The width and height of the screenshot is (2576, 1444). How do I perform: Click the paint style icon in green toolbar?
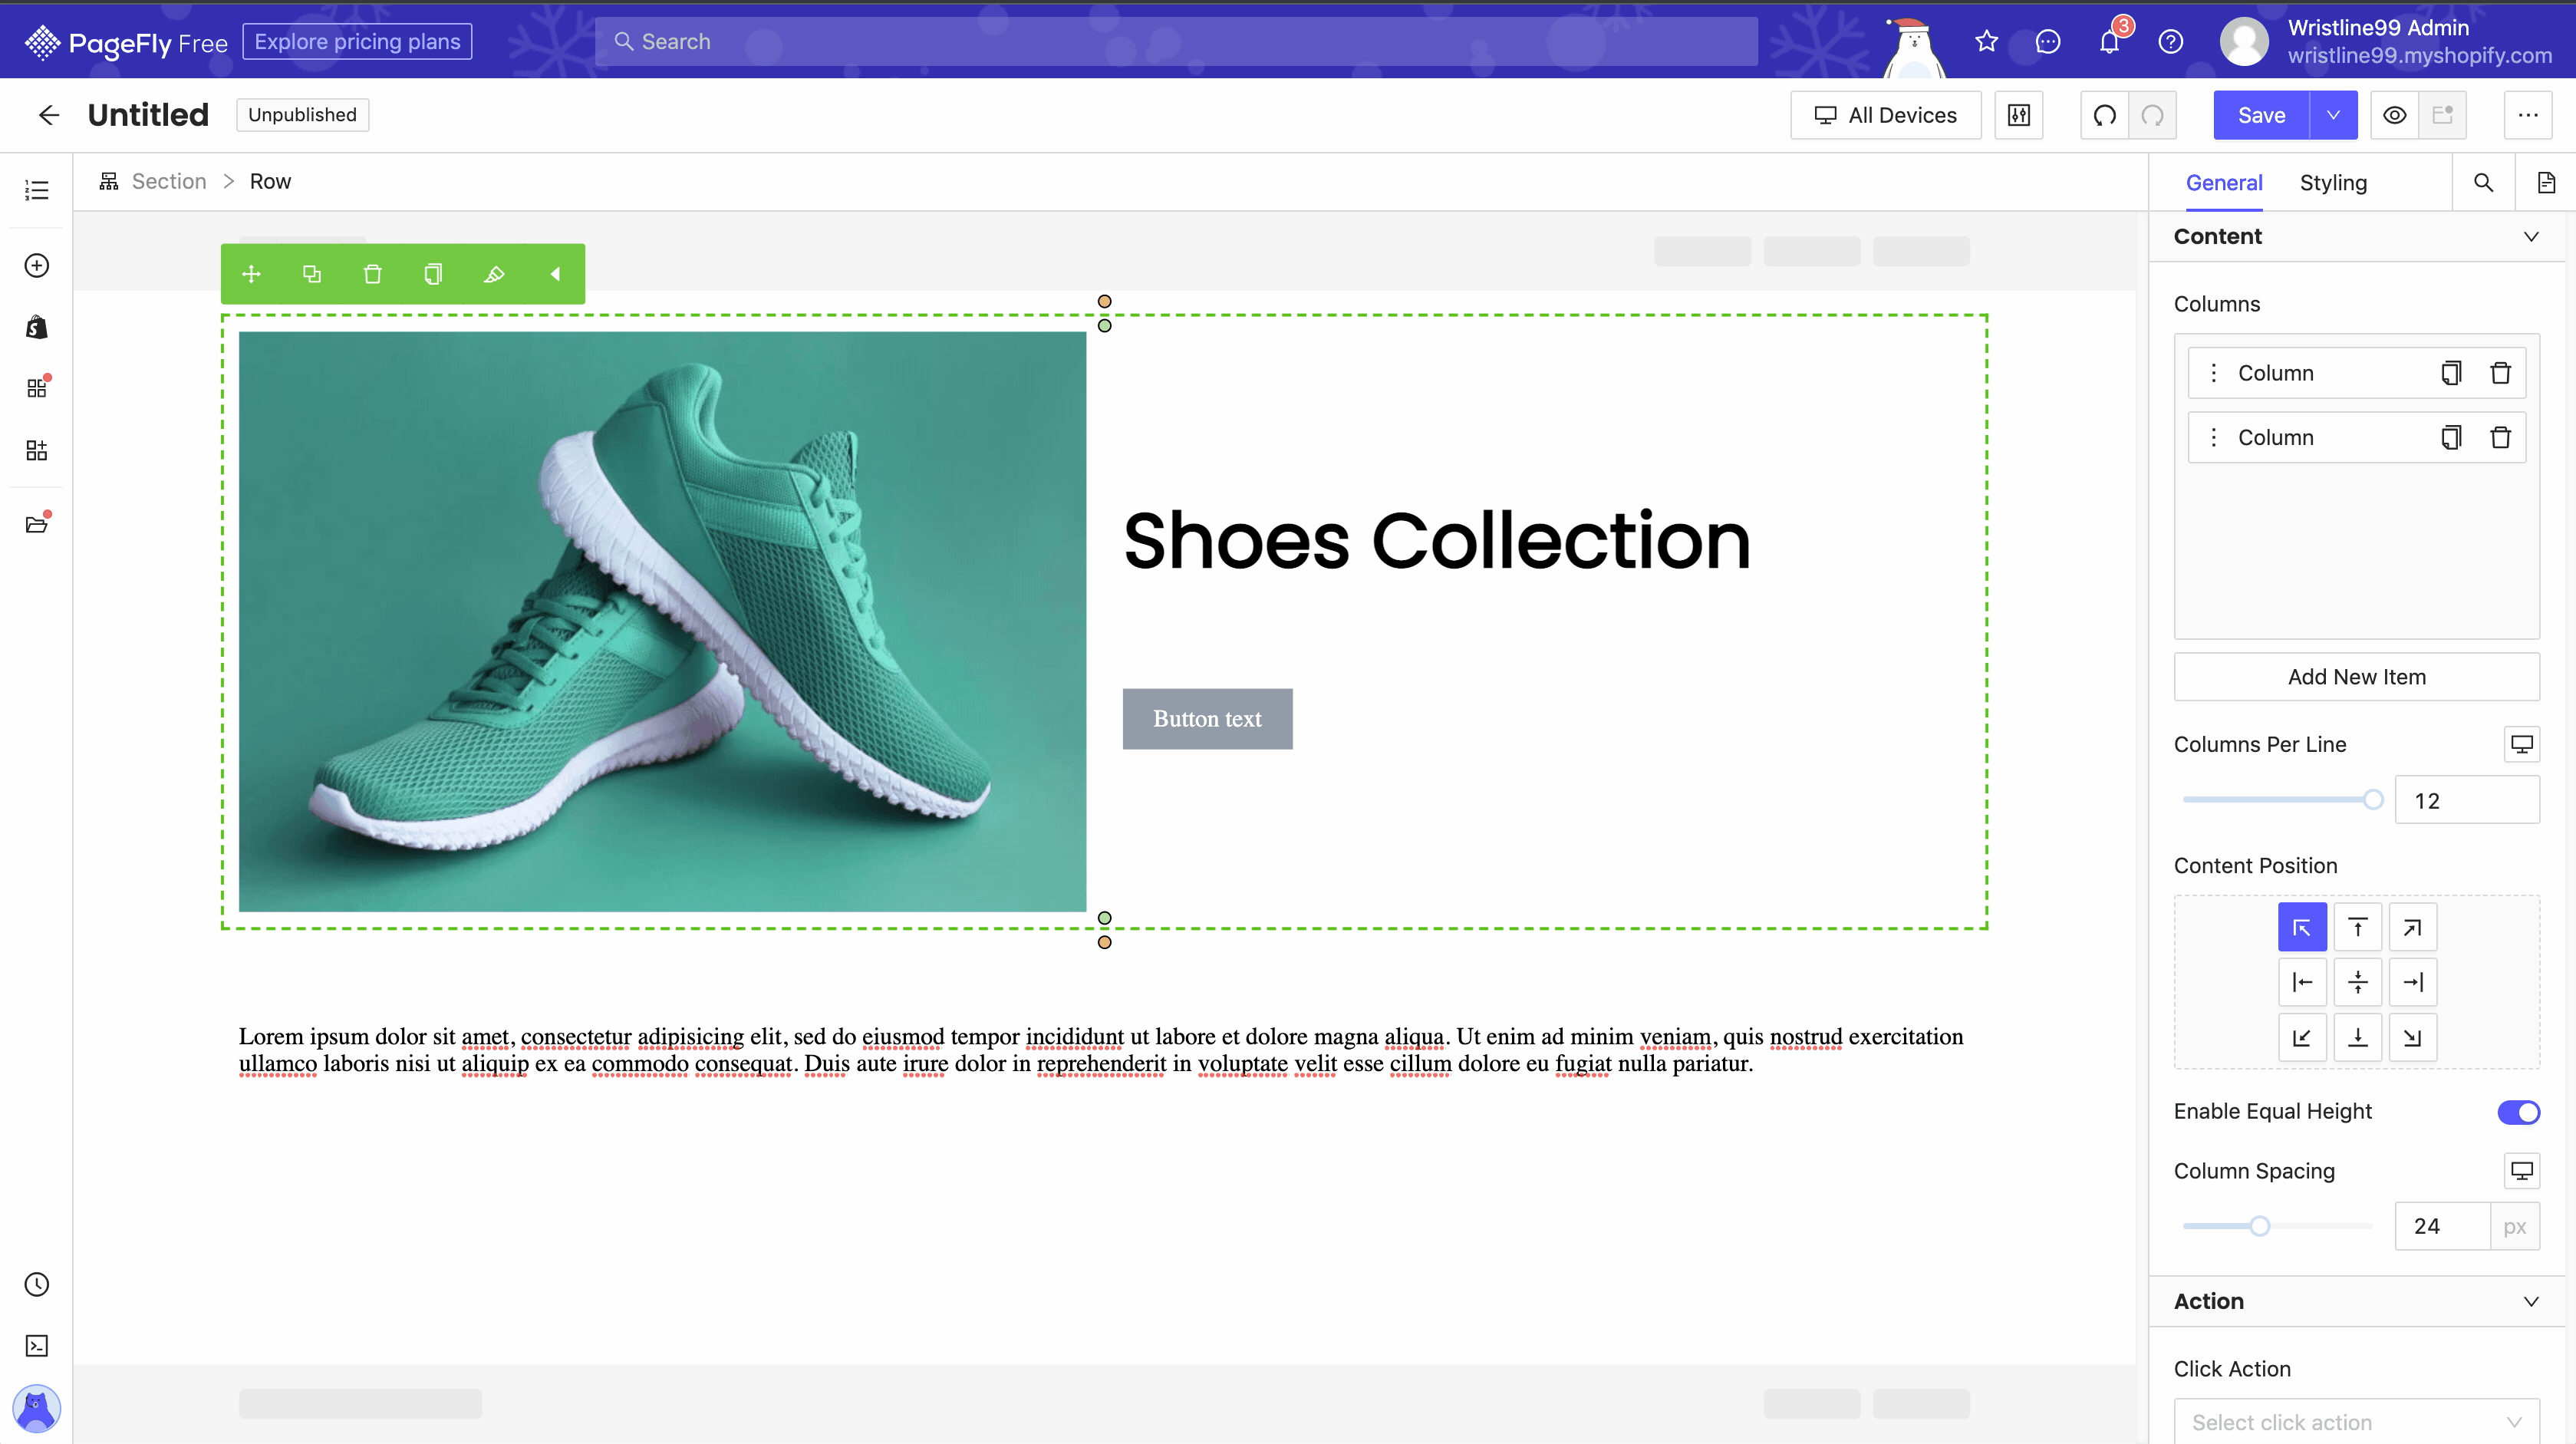click(x=494, y=274)
